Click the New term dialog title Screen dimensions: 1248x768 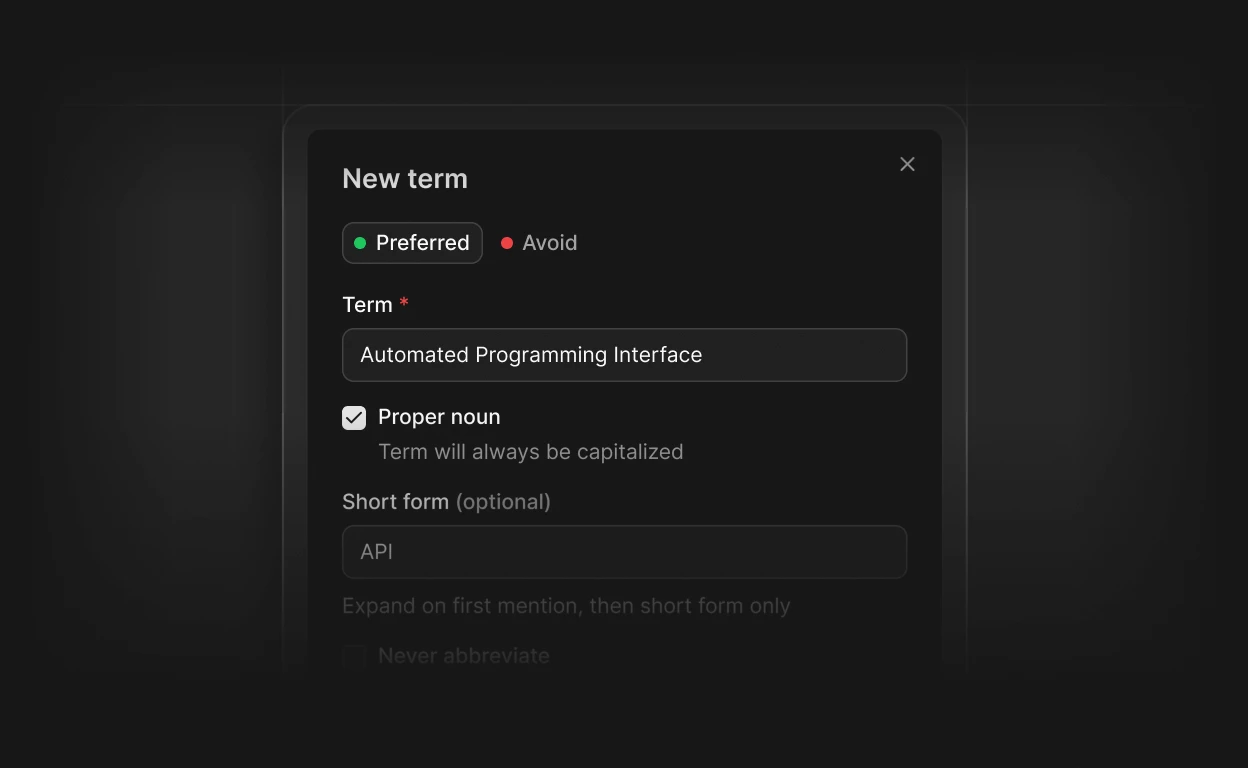coord(405,178)
